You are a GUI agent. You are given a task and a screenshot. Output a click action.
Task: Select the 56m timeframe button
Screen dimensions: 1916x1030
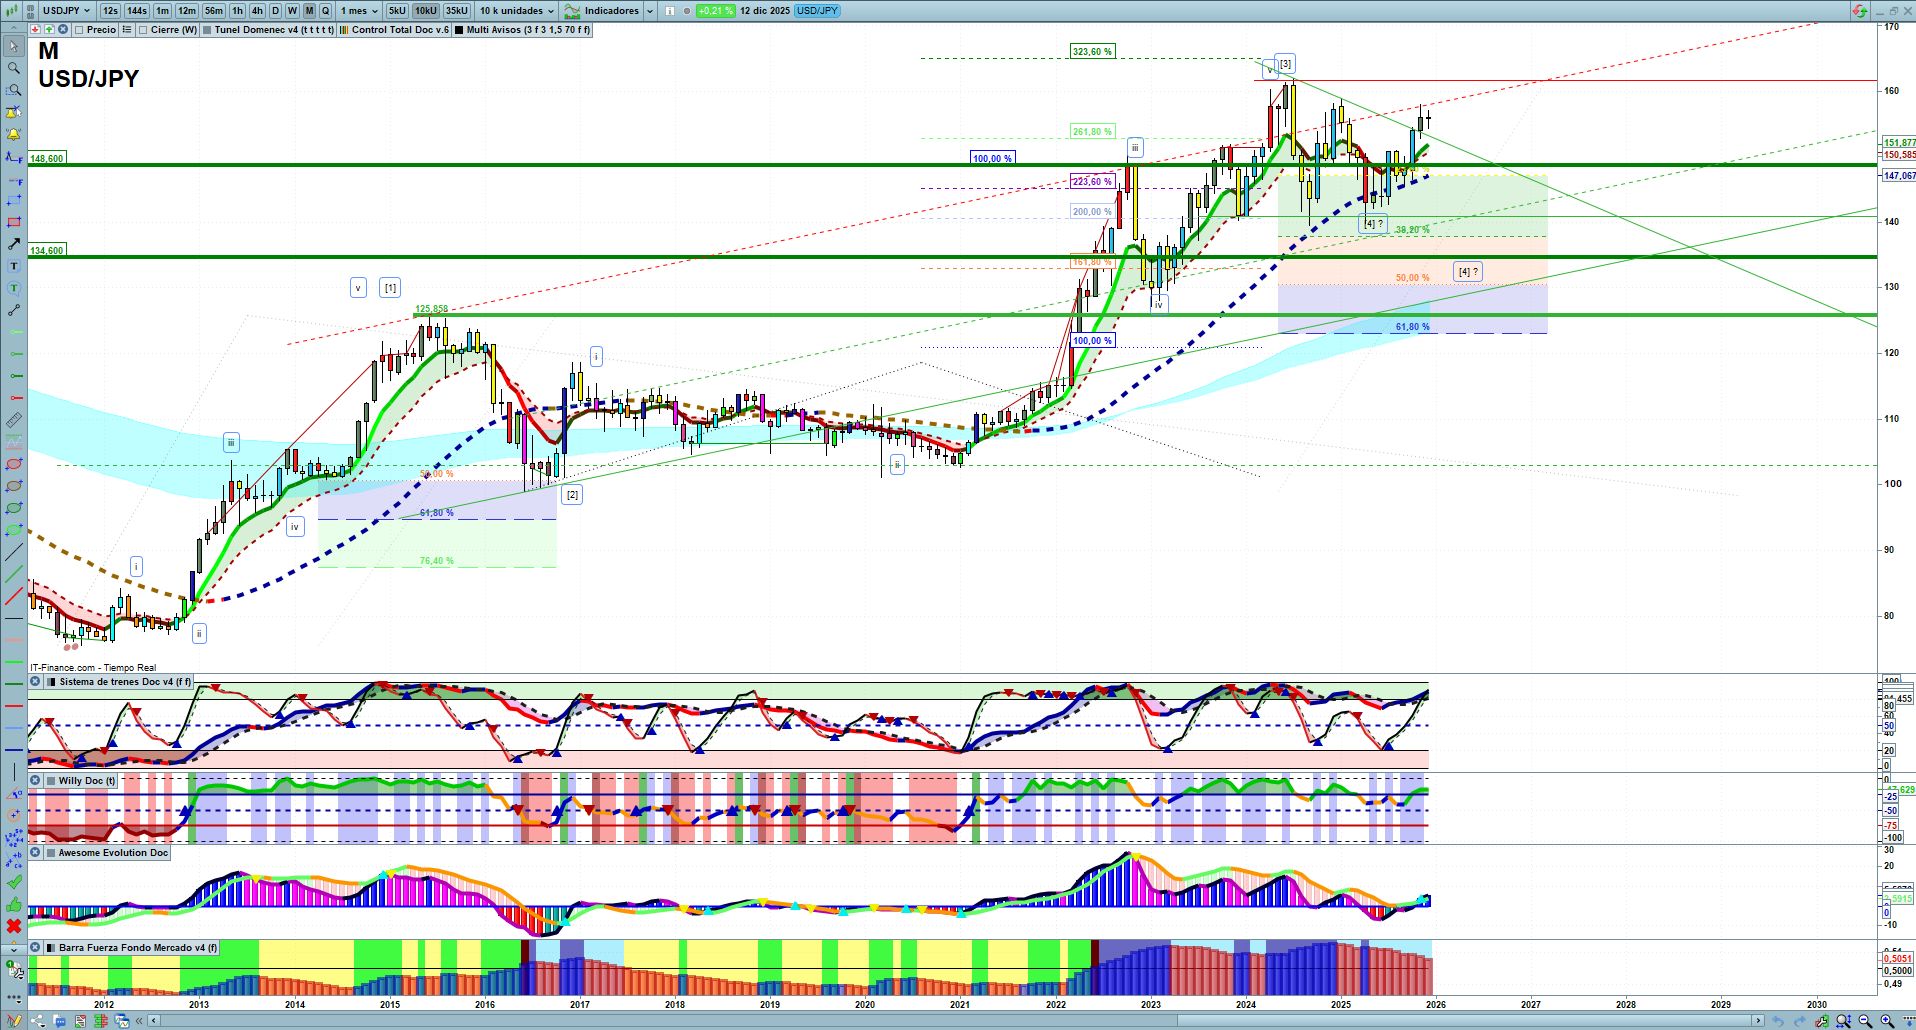pyautogui.click(x=214, y=11)
